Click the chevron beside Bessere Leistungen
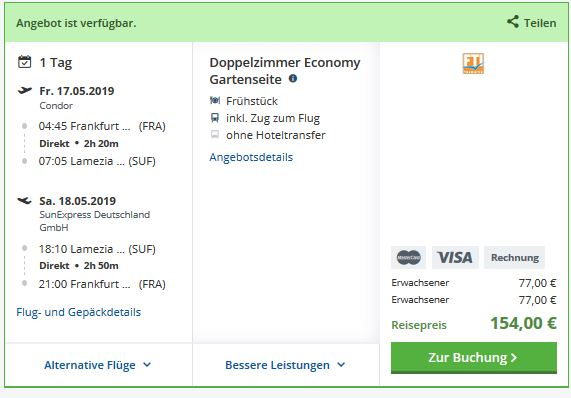 (x=341, y=364)
